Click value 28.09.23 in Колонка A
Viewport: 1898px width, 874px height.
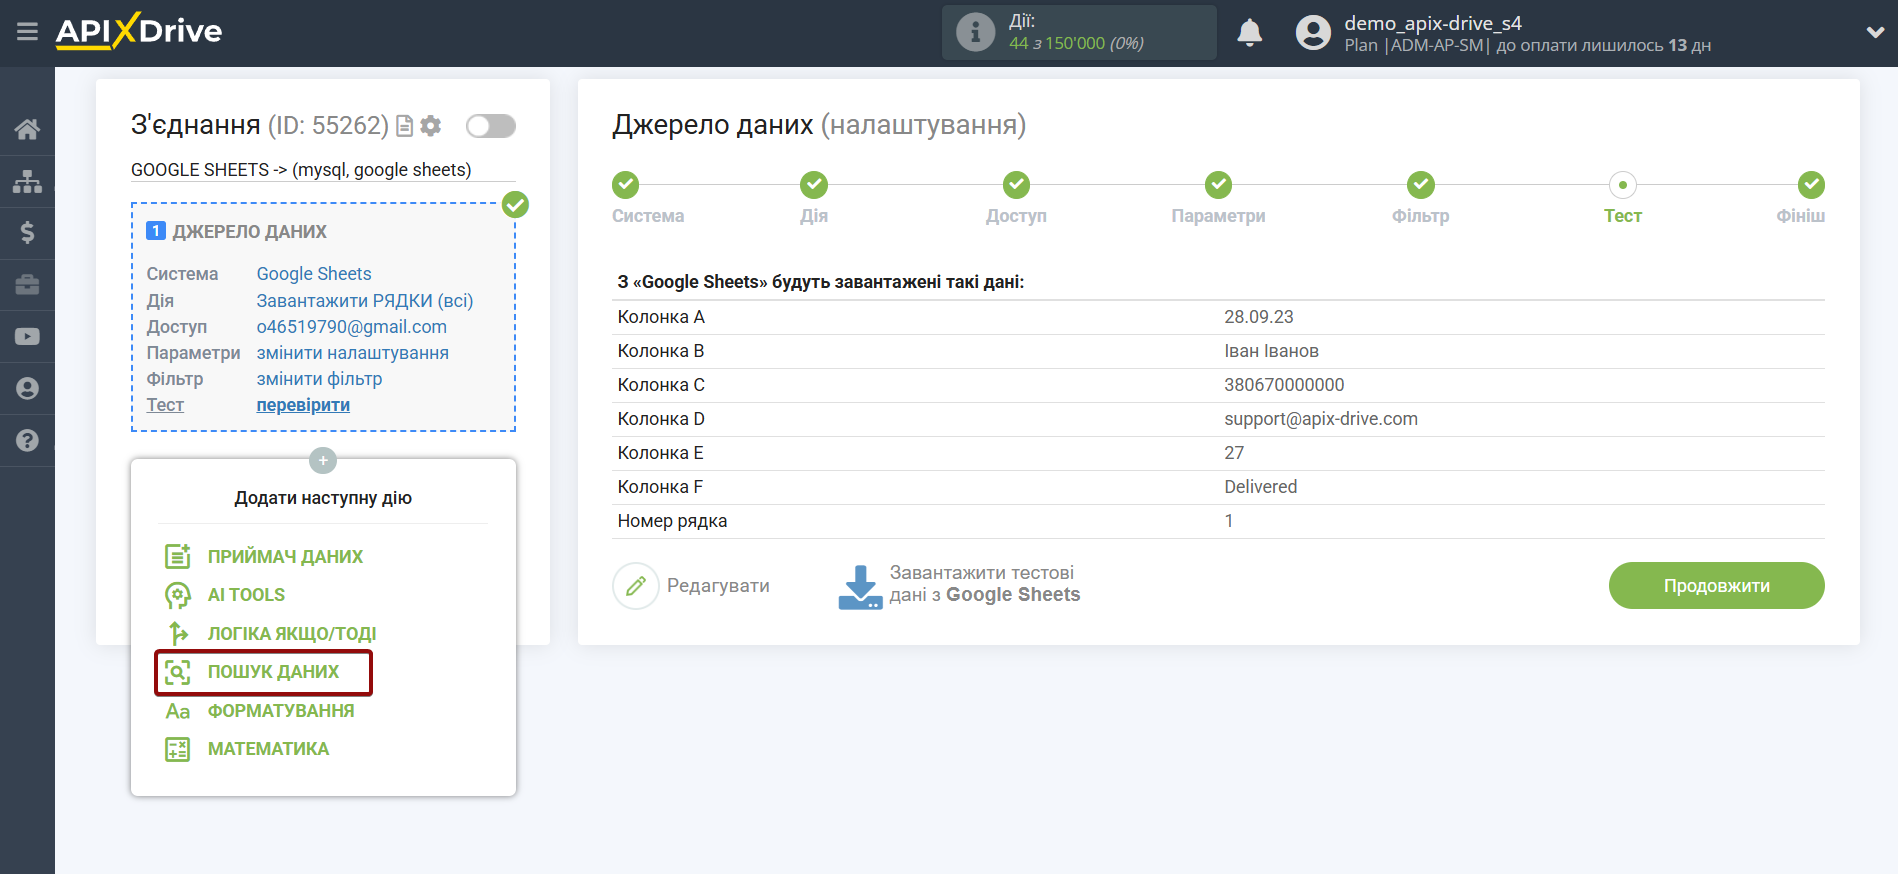[1259, 317]
